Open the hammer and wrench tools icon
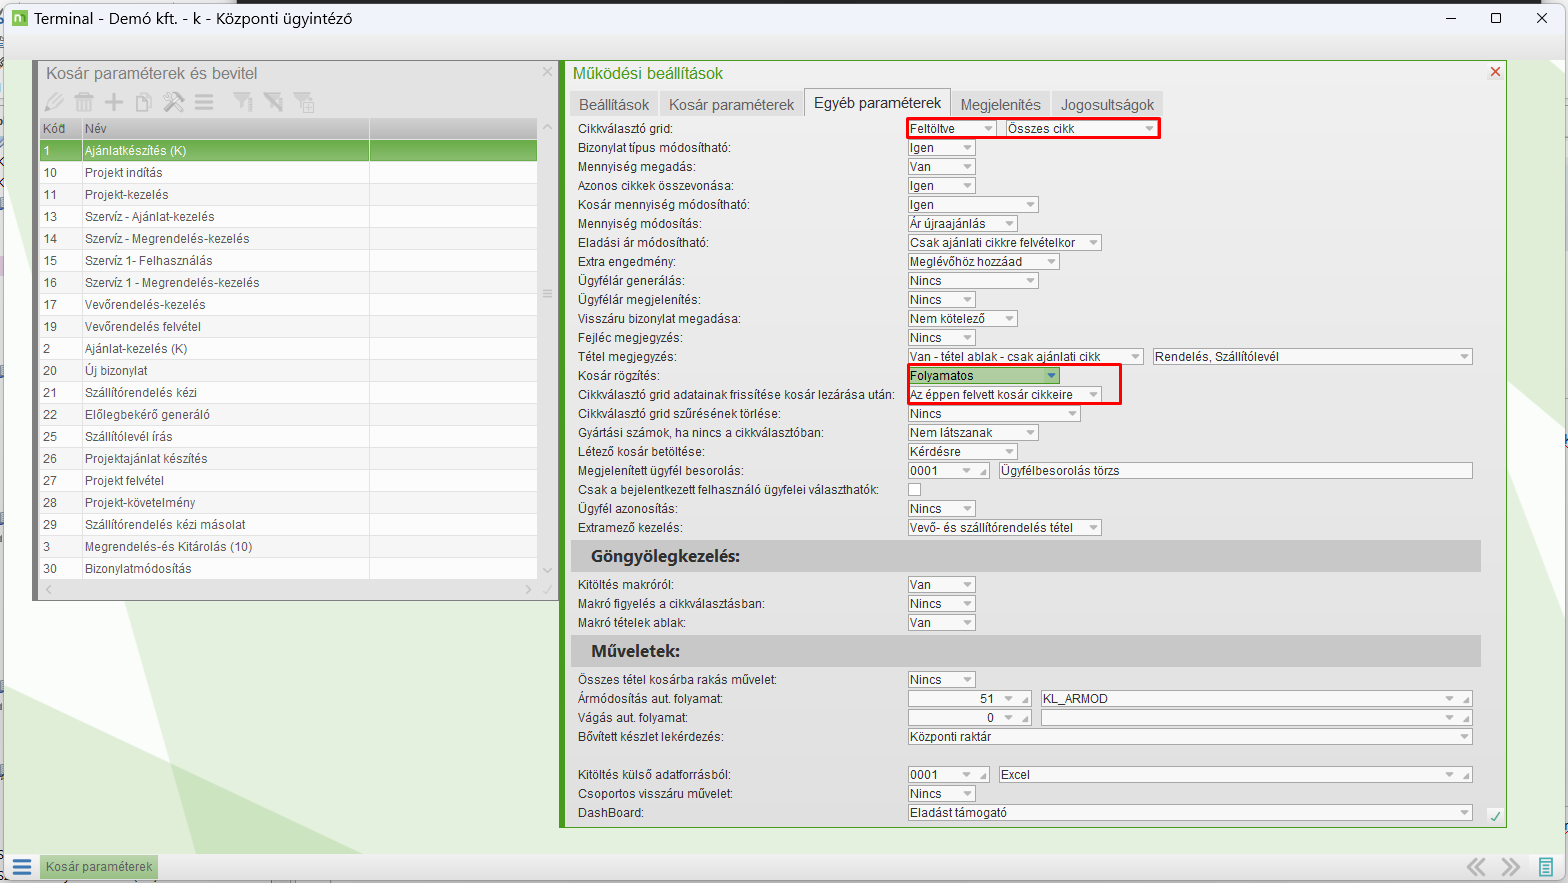1568x883 pixels. point(174,102)
